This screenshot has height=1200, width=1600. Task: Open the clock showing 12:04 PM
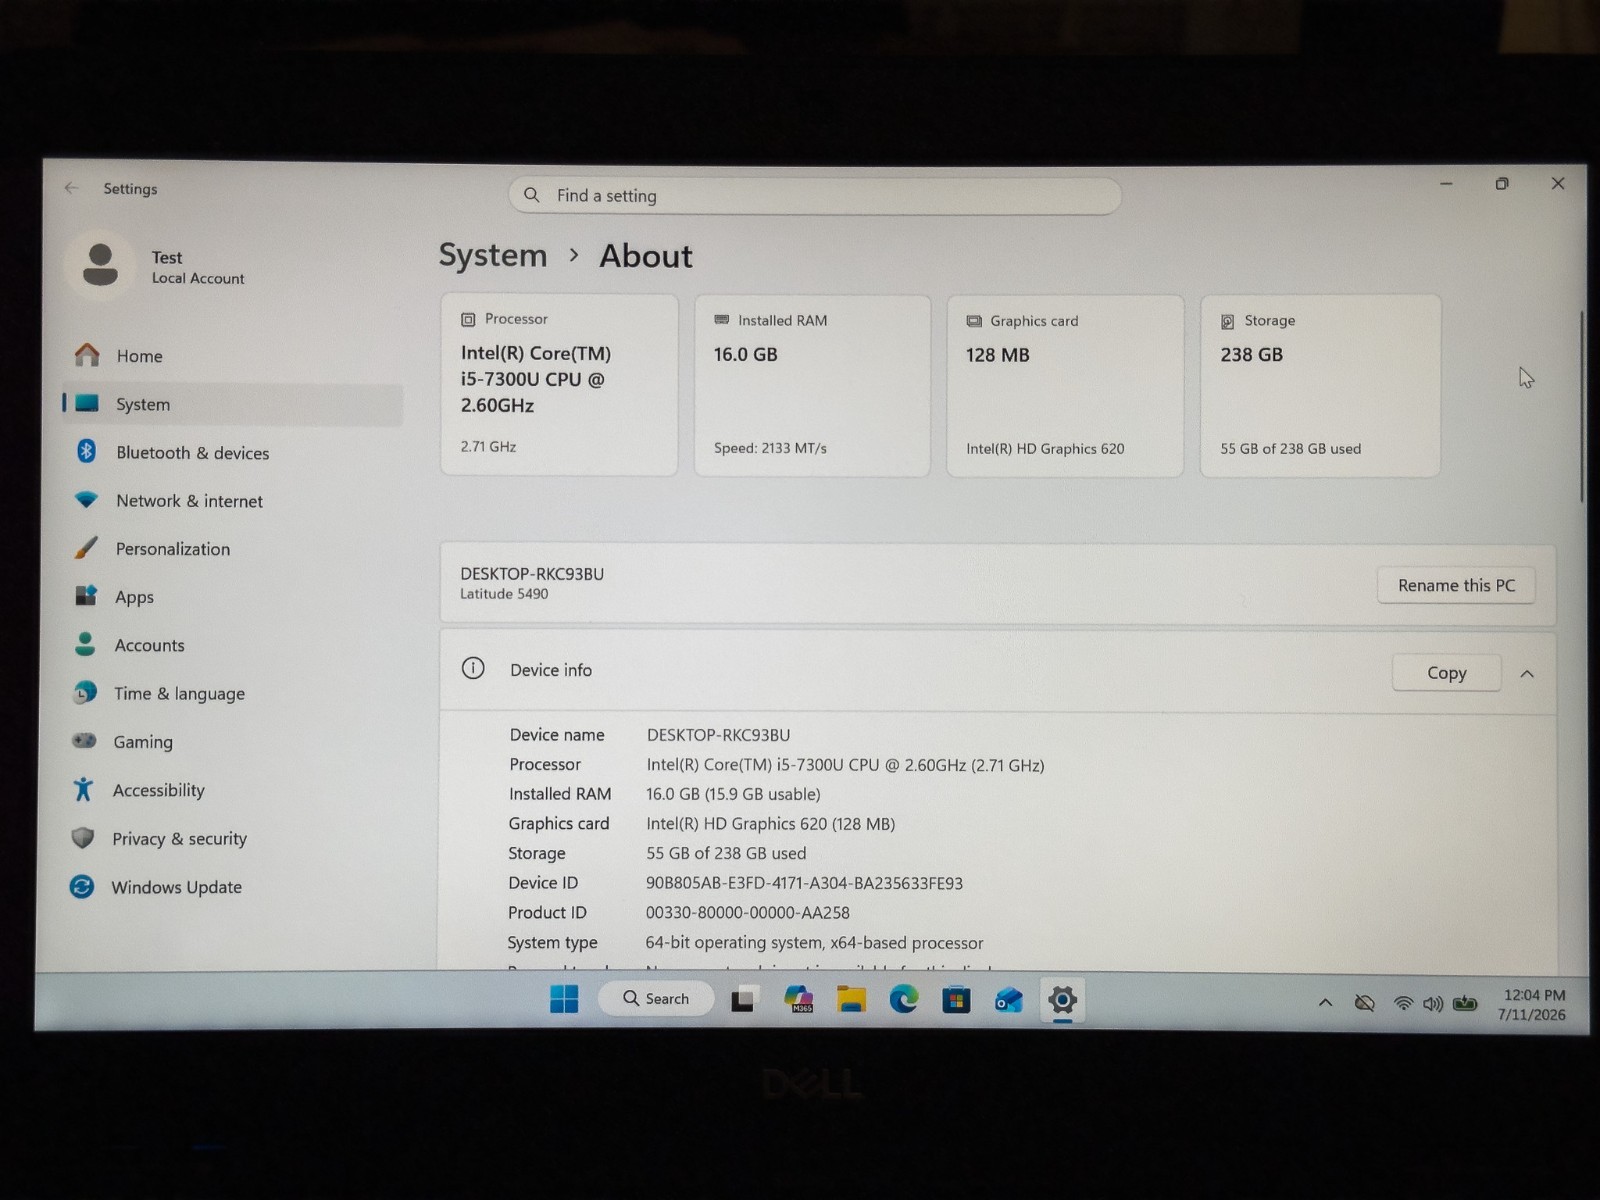click(1534, 1004)
